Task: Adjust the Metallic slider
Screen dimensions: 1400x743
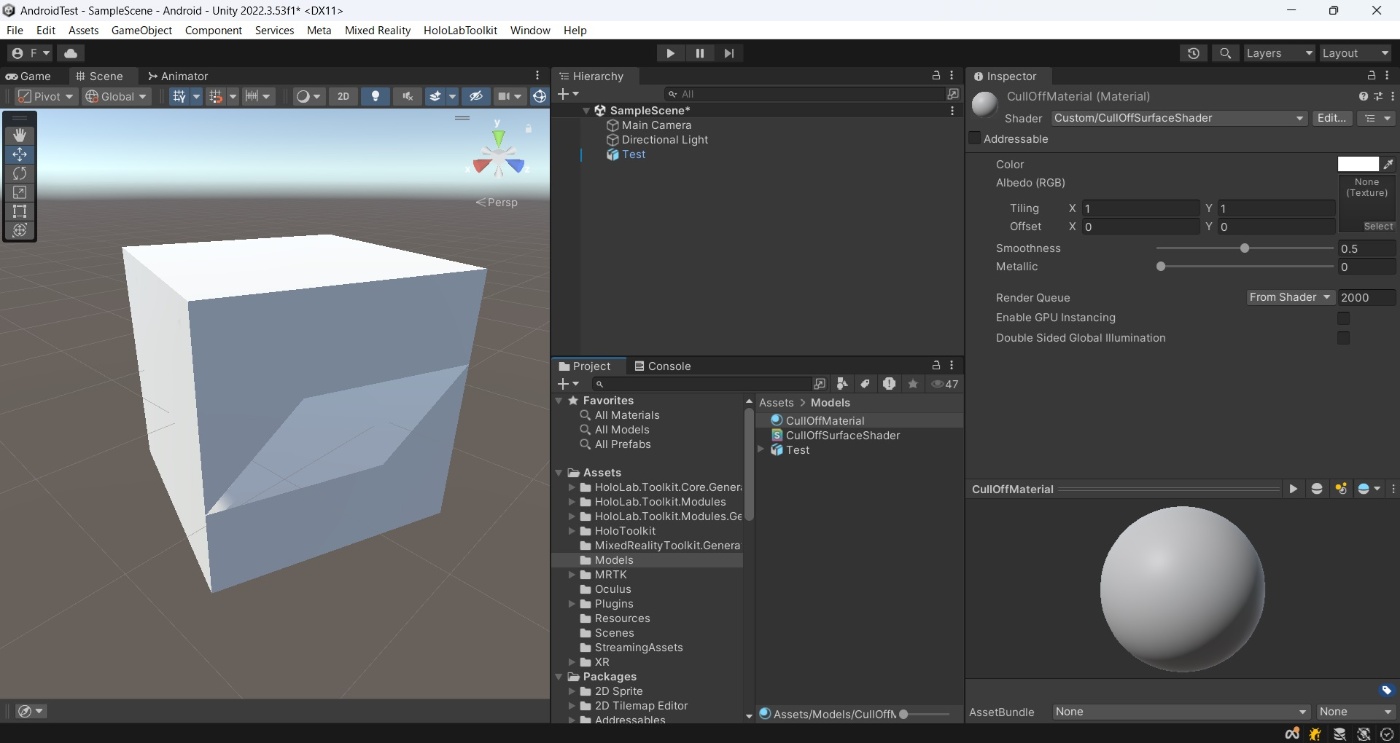Action: (1244, 267)
